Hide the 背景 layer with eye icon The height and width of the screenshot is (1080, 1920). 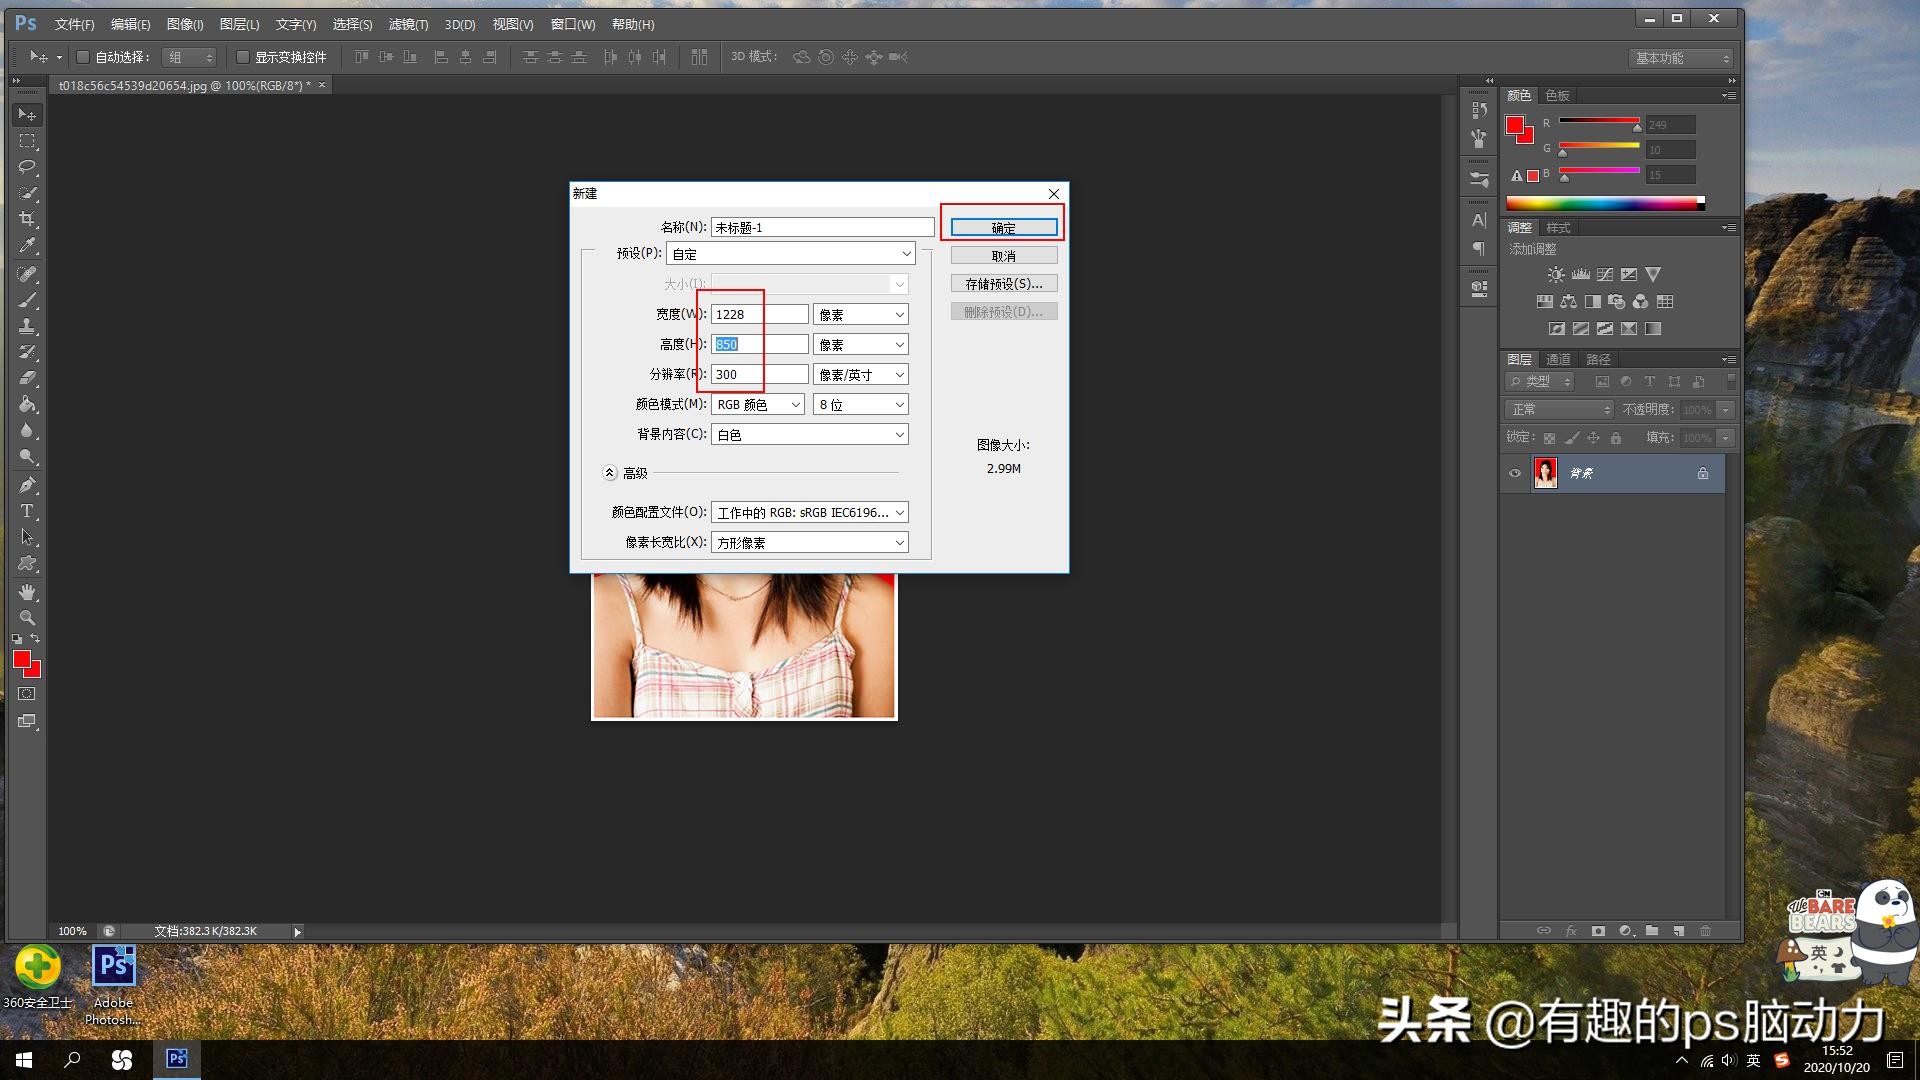pyautogui.click(x=1515, y=473)
